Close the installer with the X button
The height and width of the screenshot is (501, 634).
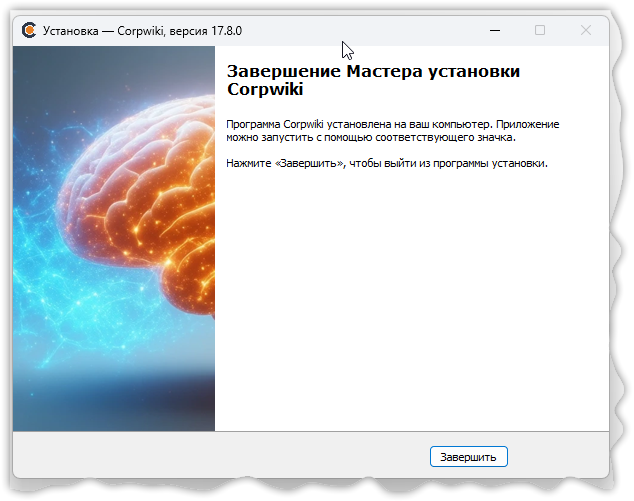(x=586, y=30)
